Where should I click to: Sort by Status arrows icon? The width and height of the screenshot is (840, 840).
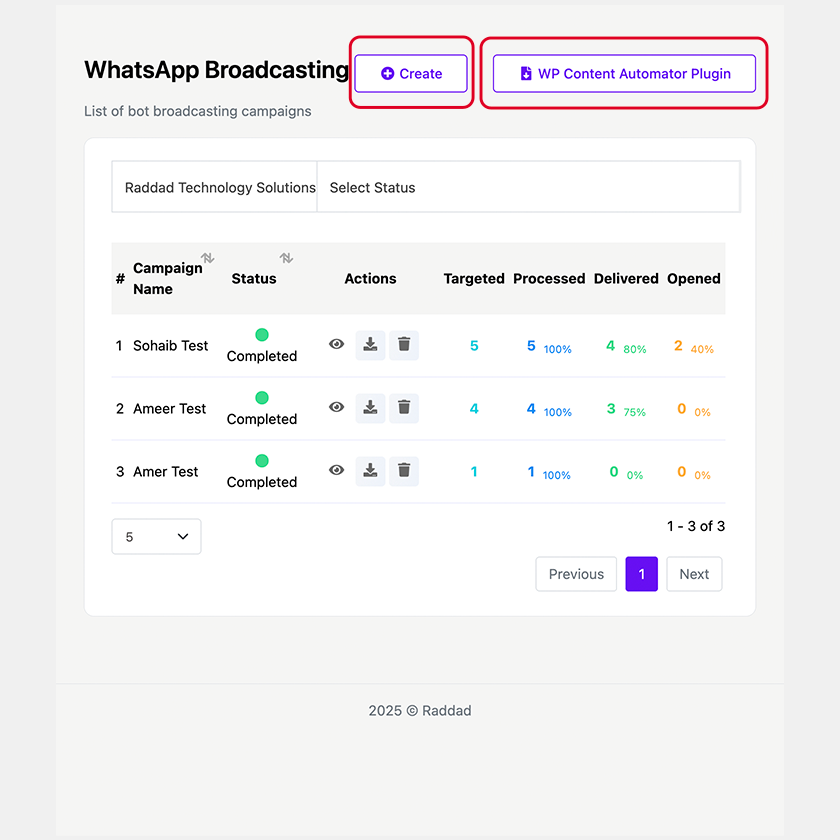[286, 258]
